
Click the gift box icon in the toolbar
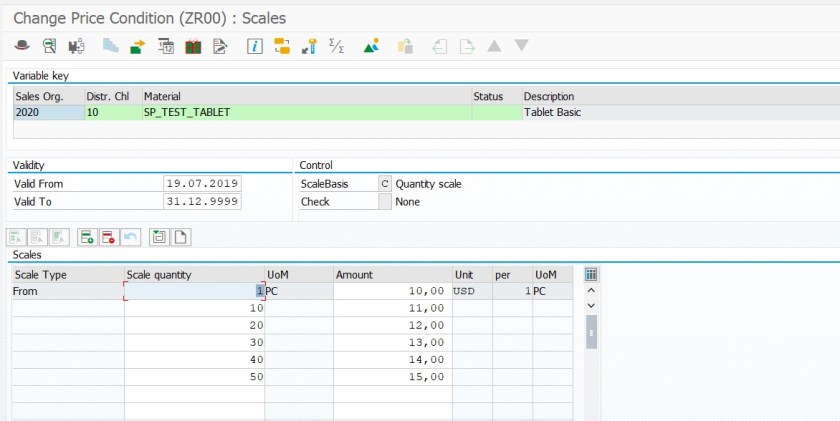tap(193, 46)
